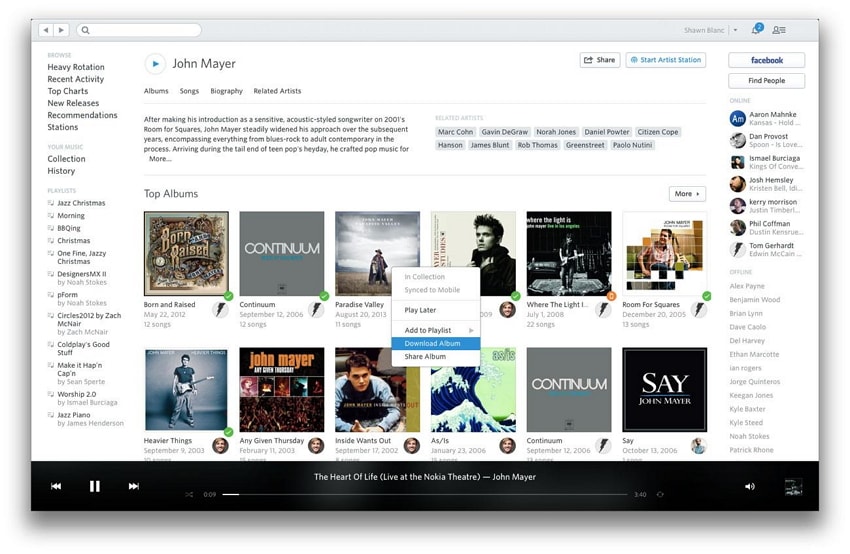This screenshot has height=554, width=850.
Task: Switch to the Albums tab
Action: pos(156,91)
